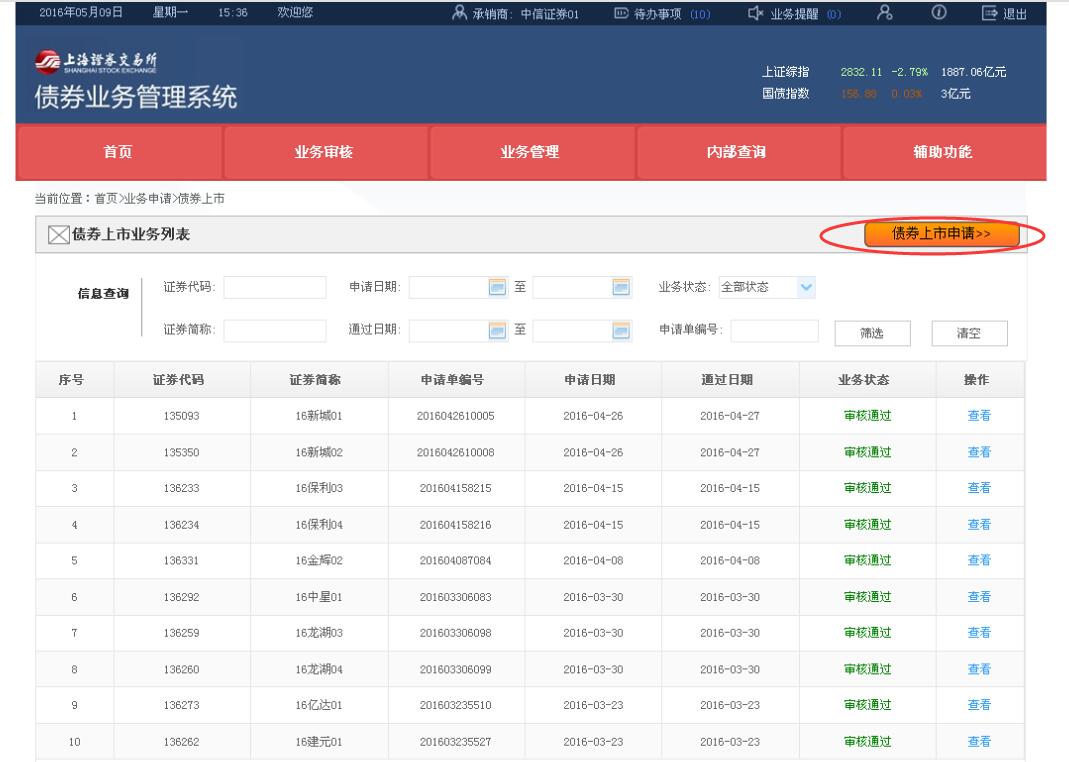The height and width of the screenshot is (762, 1069).
Task: Click the 上证综指 index value 2832.11
Action: click(861, 72)
